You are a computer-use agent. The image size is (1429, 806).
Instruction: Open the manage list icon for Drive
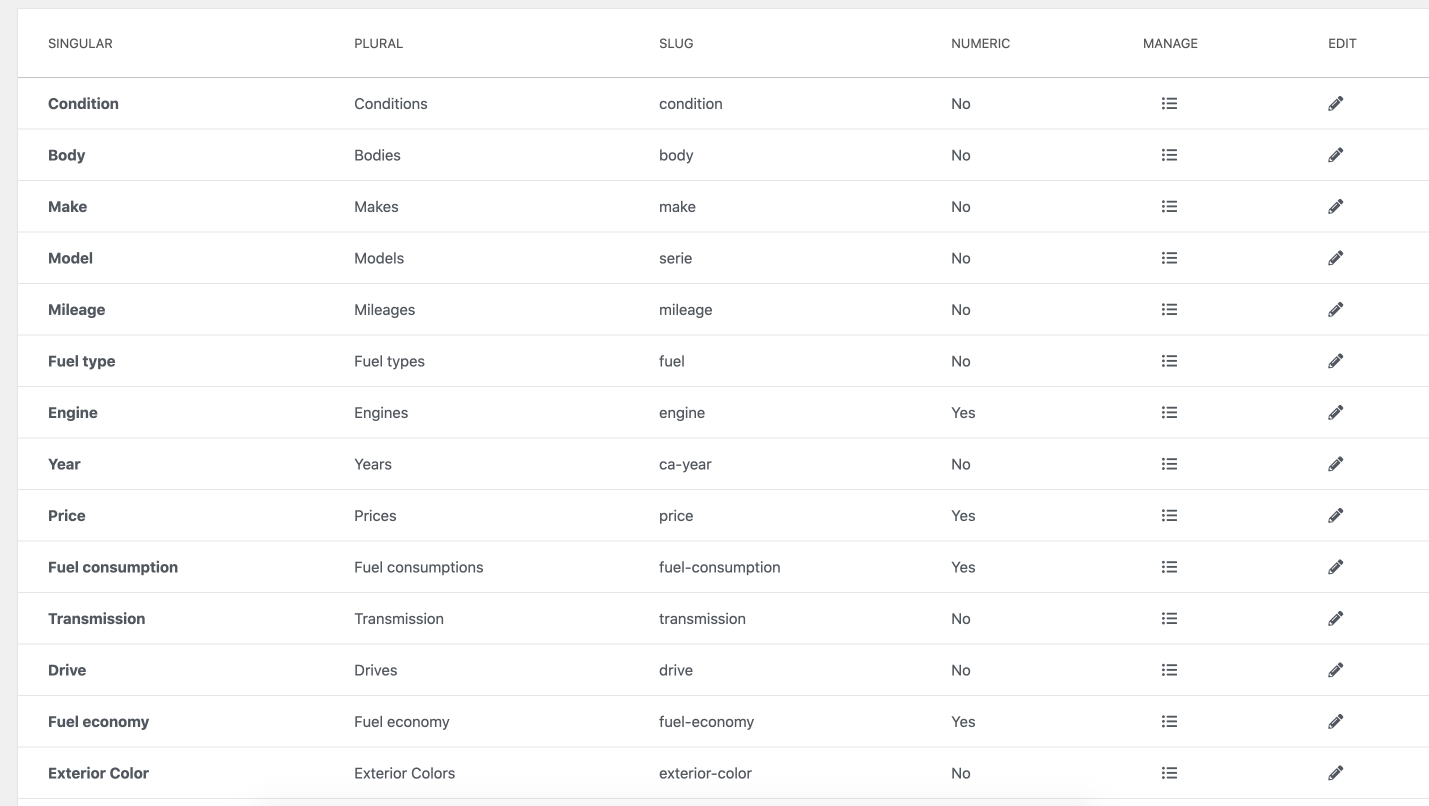1169,670
